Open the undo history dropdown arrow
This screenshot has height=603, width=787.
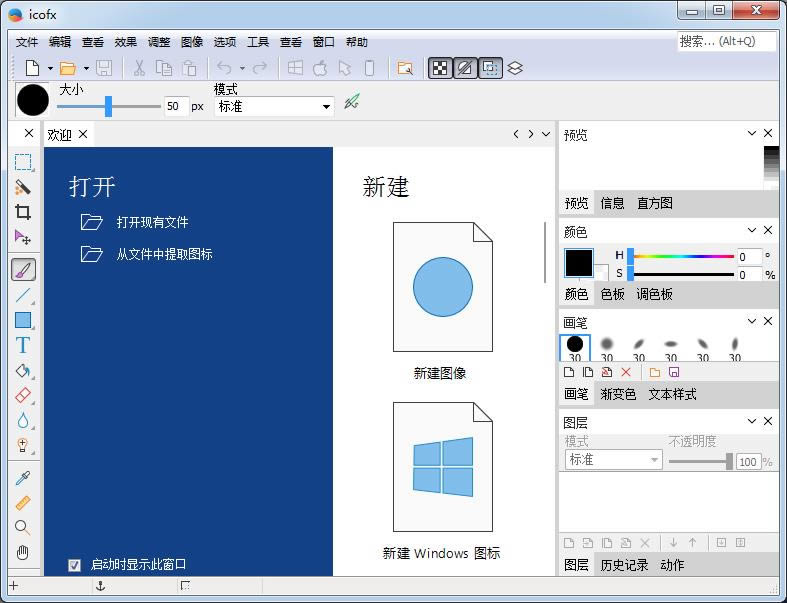[242, 68]
